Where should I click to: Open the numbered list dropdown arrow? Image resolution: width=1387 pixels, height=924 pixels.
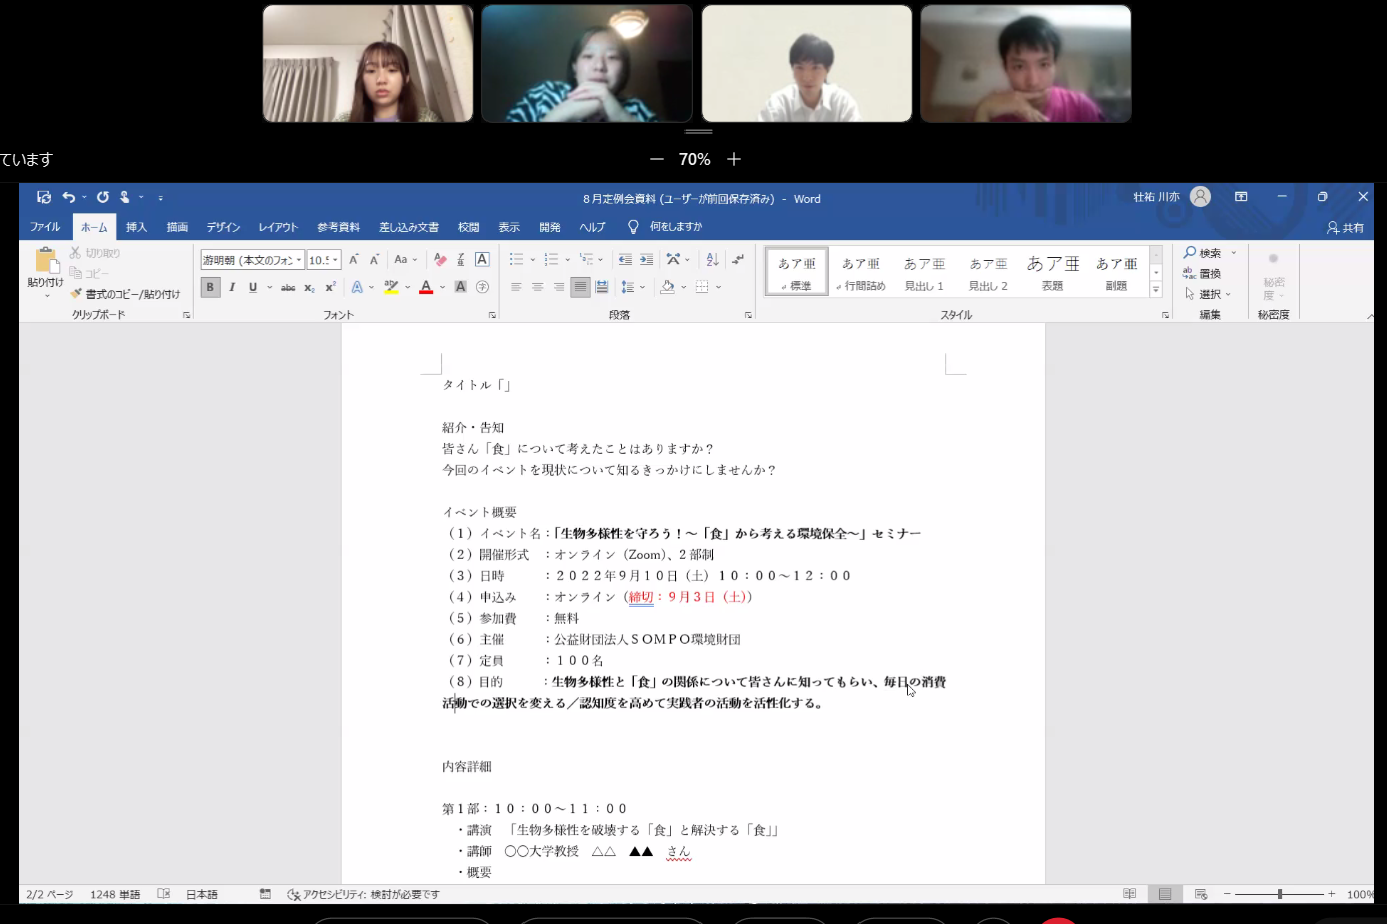pyautogui.click(x=567, y=260)
